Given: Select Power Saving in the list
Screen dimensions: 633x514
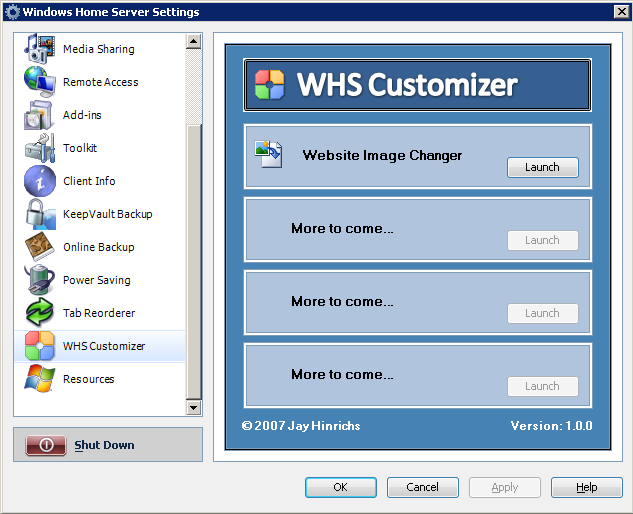Looking at the screenshot, I should [97, 280].
